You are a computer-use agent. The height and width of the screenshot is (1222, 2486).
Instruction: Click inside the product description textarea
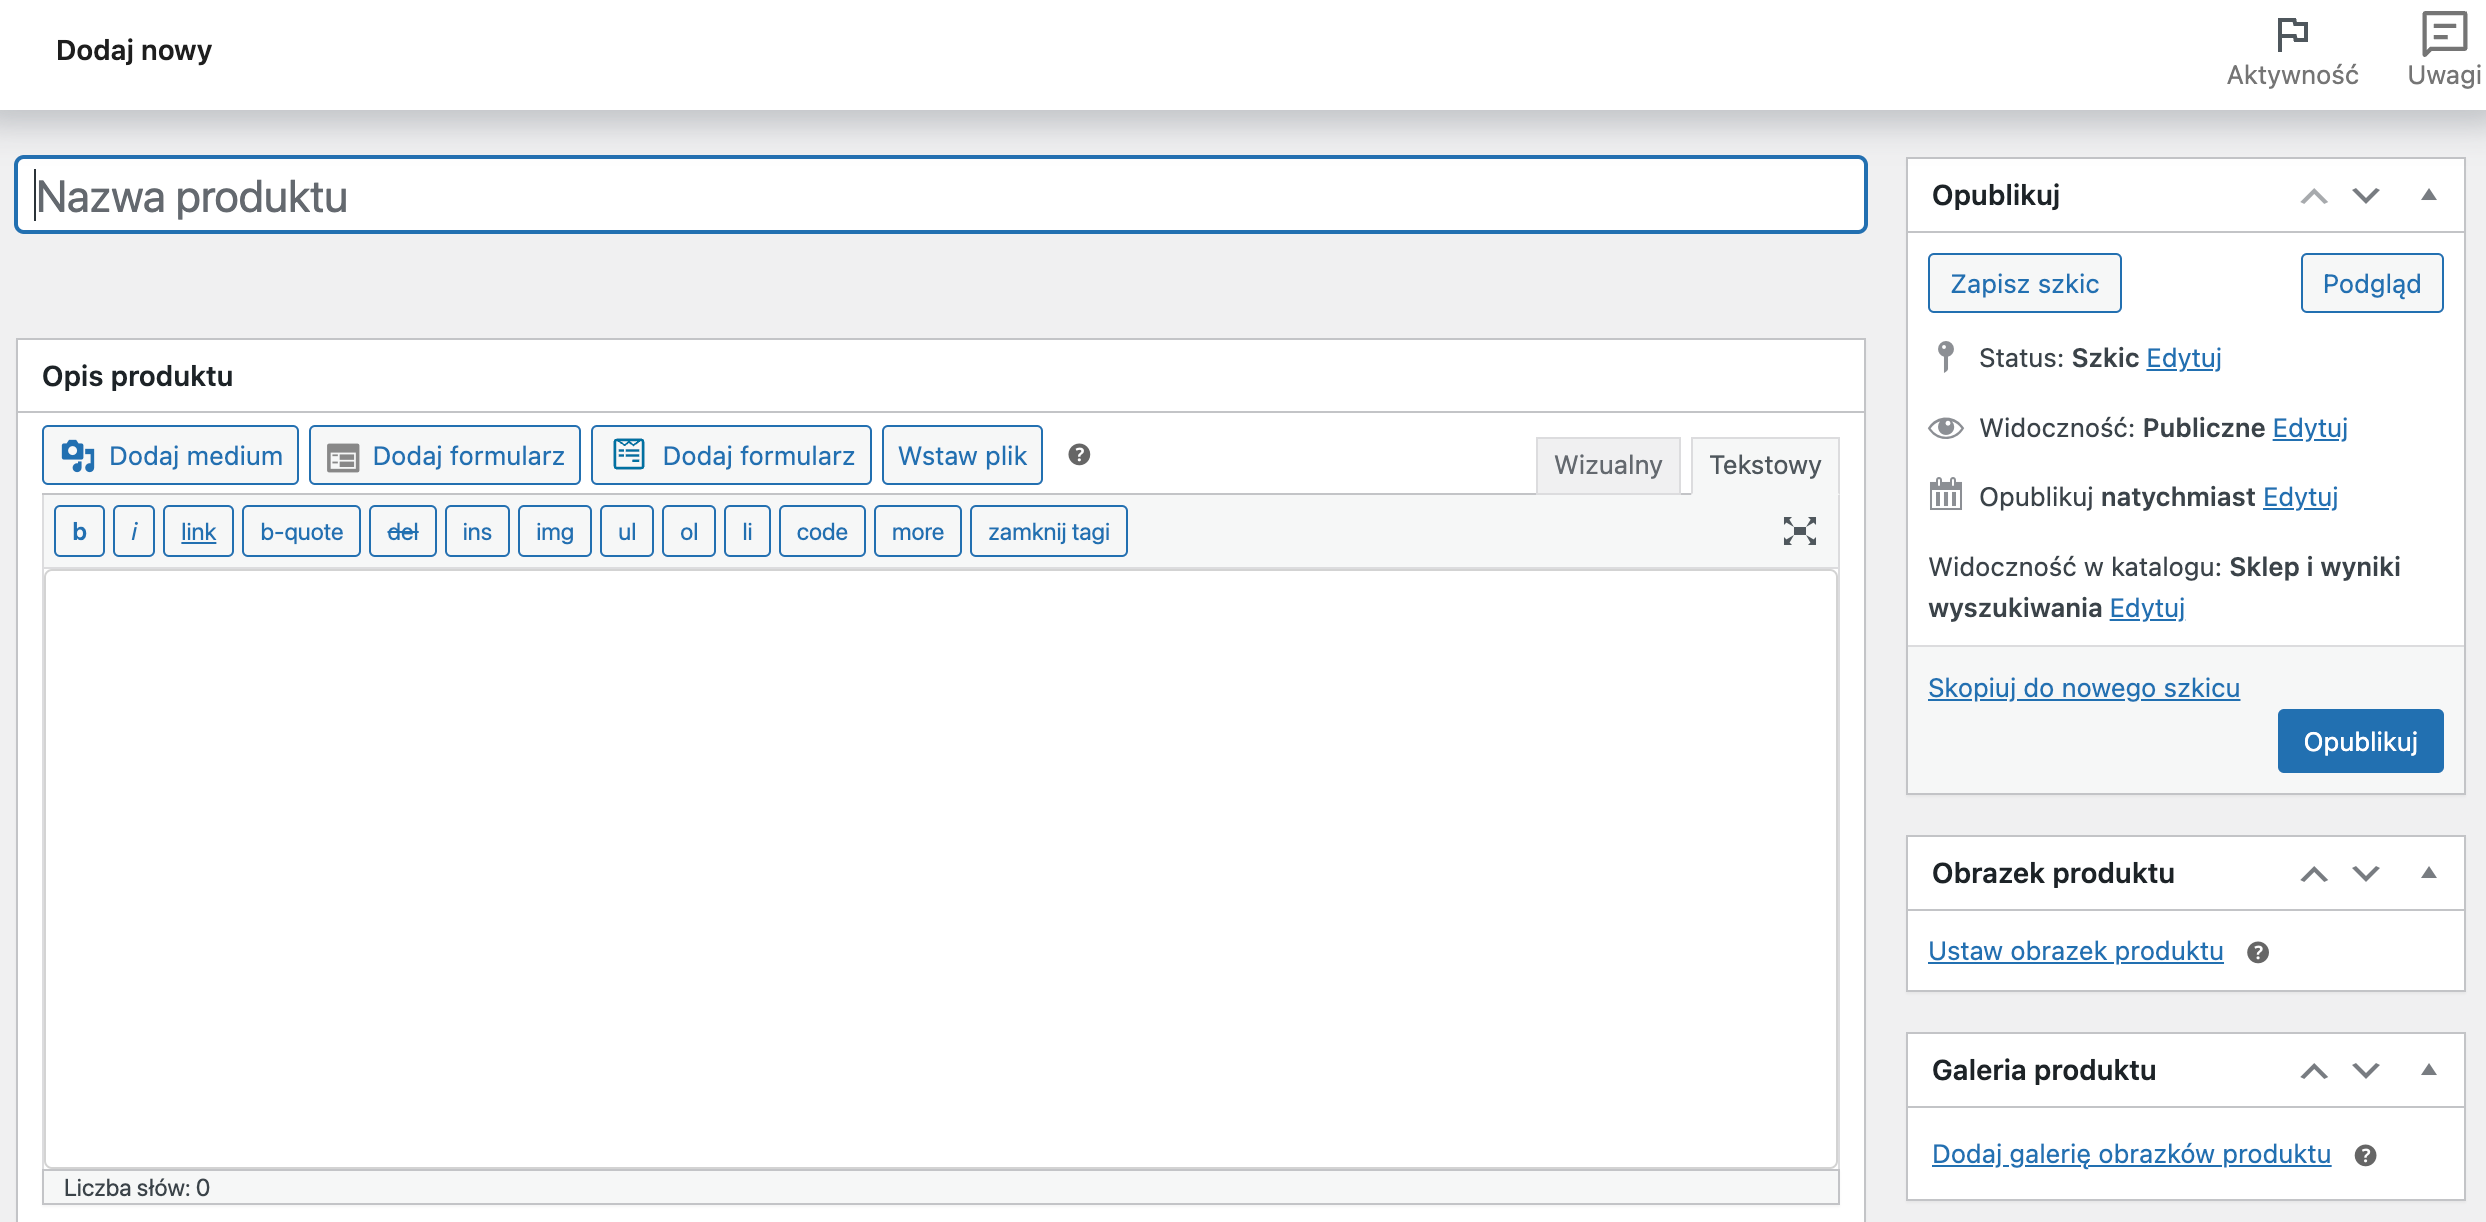tap(941, 868)
